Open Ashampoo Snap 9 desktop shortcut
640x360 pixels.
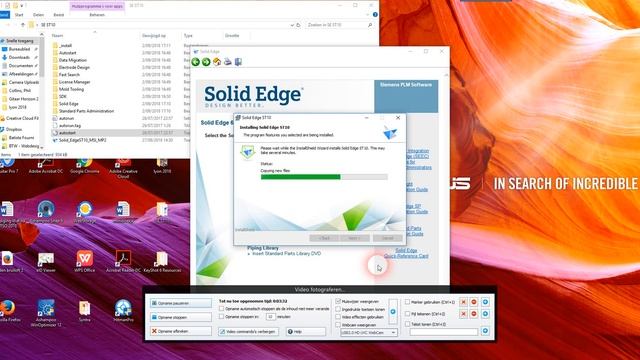coord(46,211)
